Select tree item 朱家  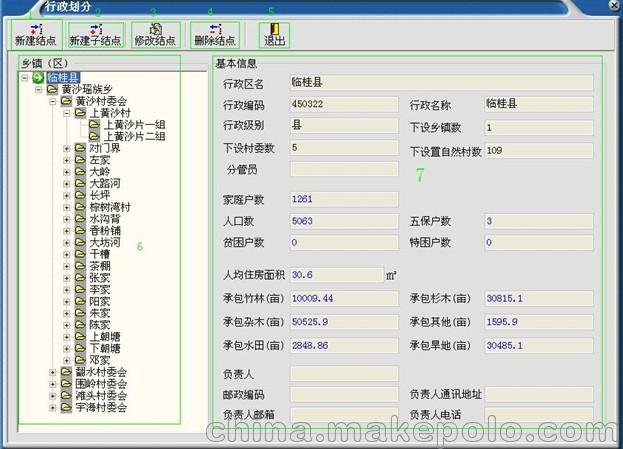100,313
